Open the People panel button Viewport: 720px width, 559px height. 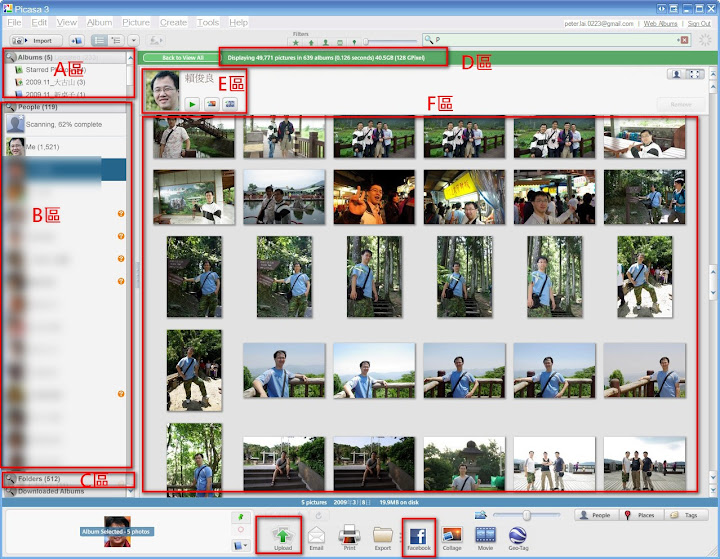(x=596, y=515)
